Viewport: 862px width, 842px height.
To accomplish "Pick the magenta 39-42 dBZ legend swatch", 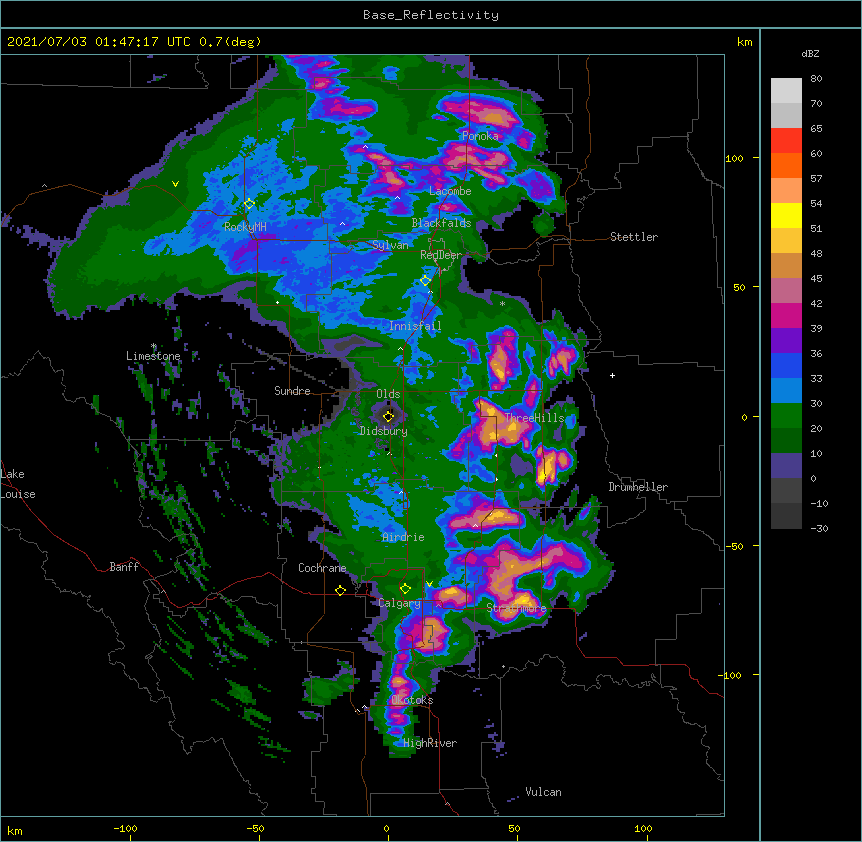I will click(x=786, y=315).
